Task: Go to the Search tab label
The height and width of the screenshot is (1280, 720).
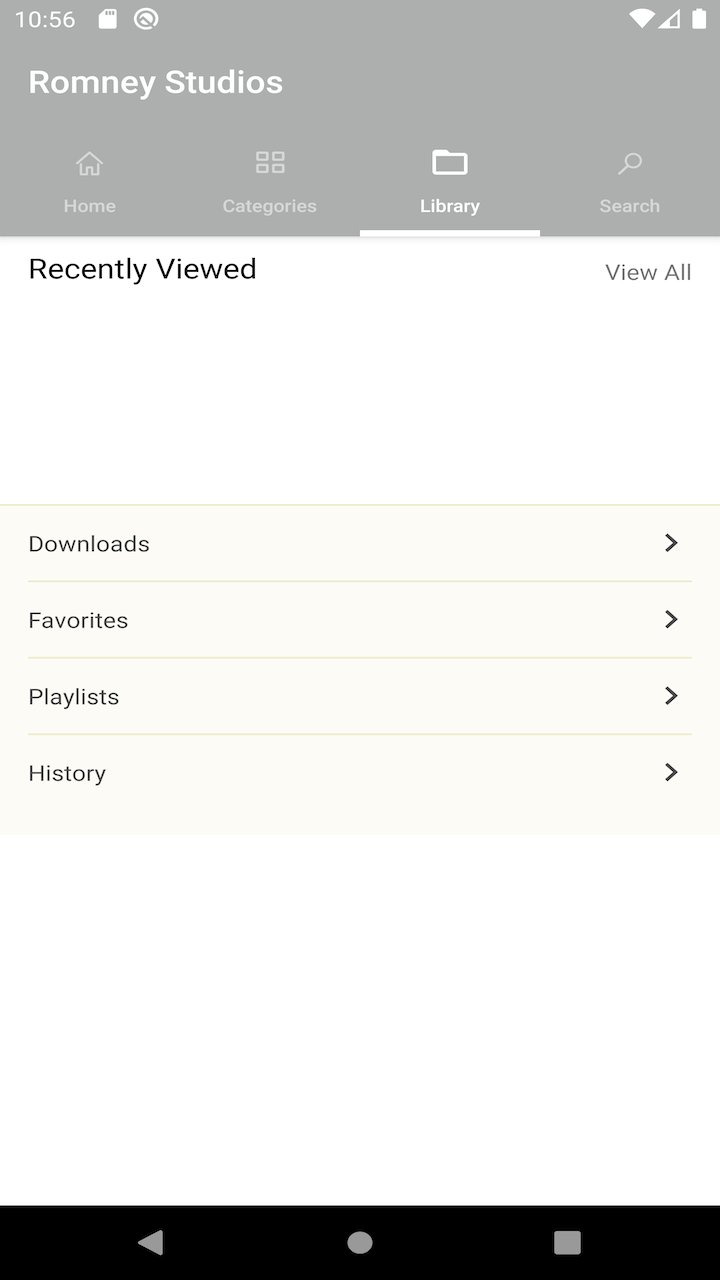Action: 630,206
